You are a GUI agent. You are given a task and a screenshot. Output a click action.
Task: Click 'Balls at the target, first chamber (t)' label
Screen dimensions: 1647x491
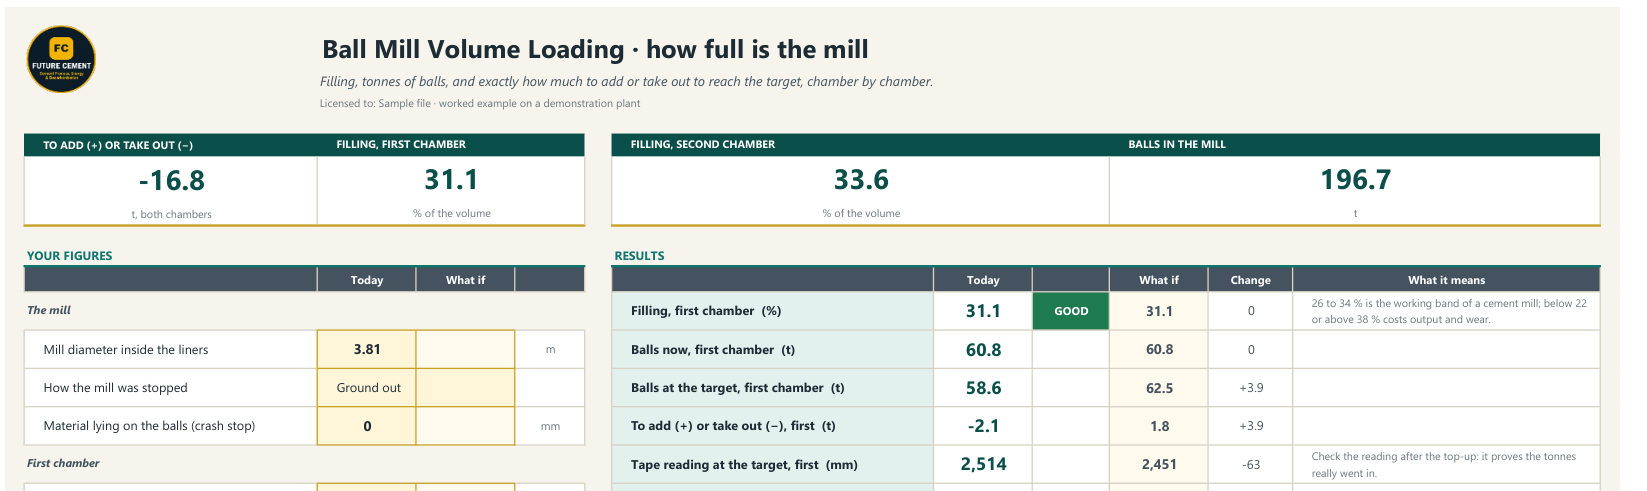737,388
